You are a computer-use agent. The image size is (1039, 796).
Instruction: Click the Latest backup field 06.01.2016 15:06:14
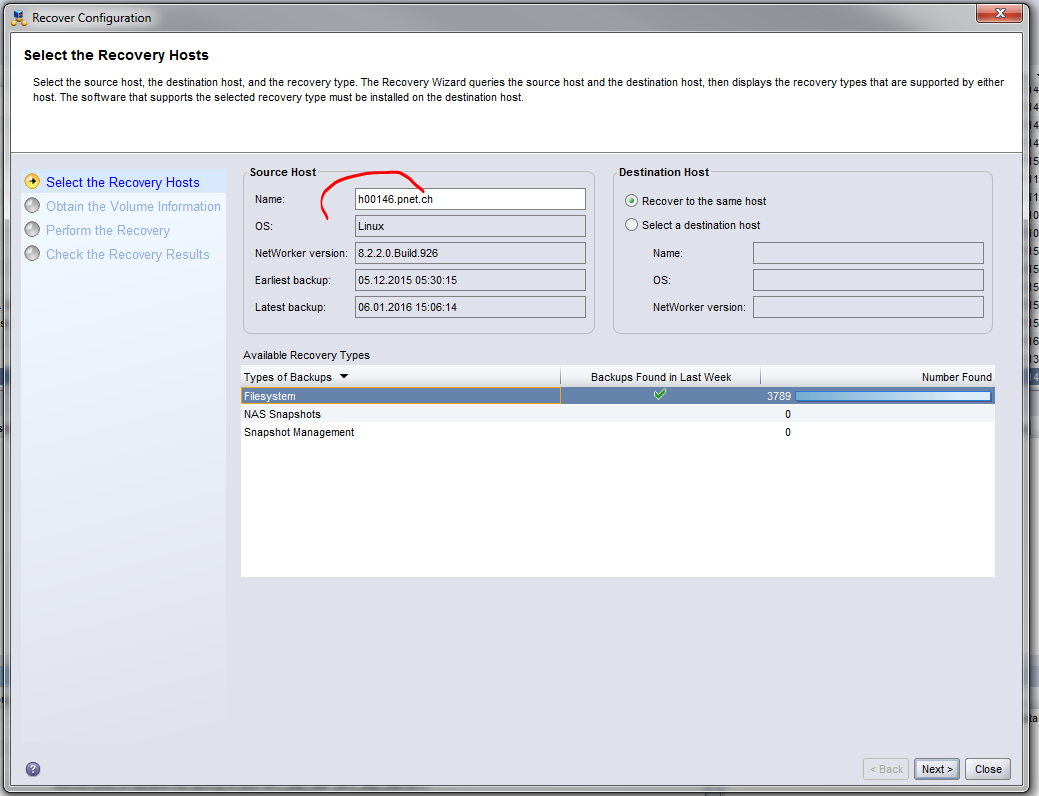point(470,307)
